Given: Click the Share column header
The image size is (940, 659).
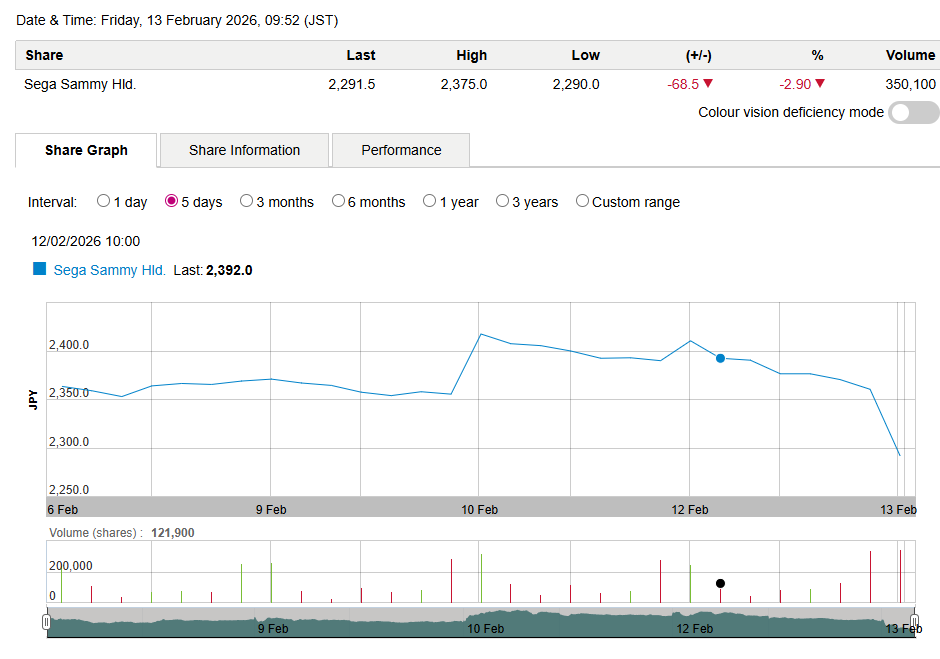Looking at the screenshot, I should [44, 55].
